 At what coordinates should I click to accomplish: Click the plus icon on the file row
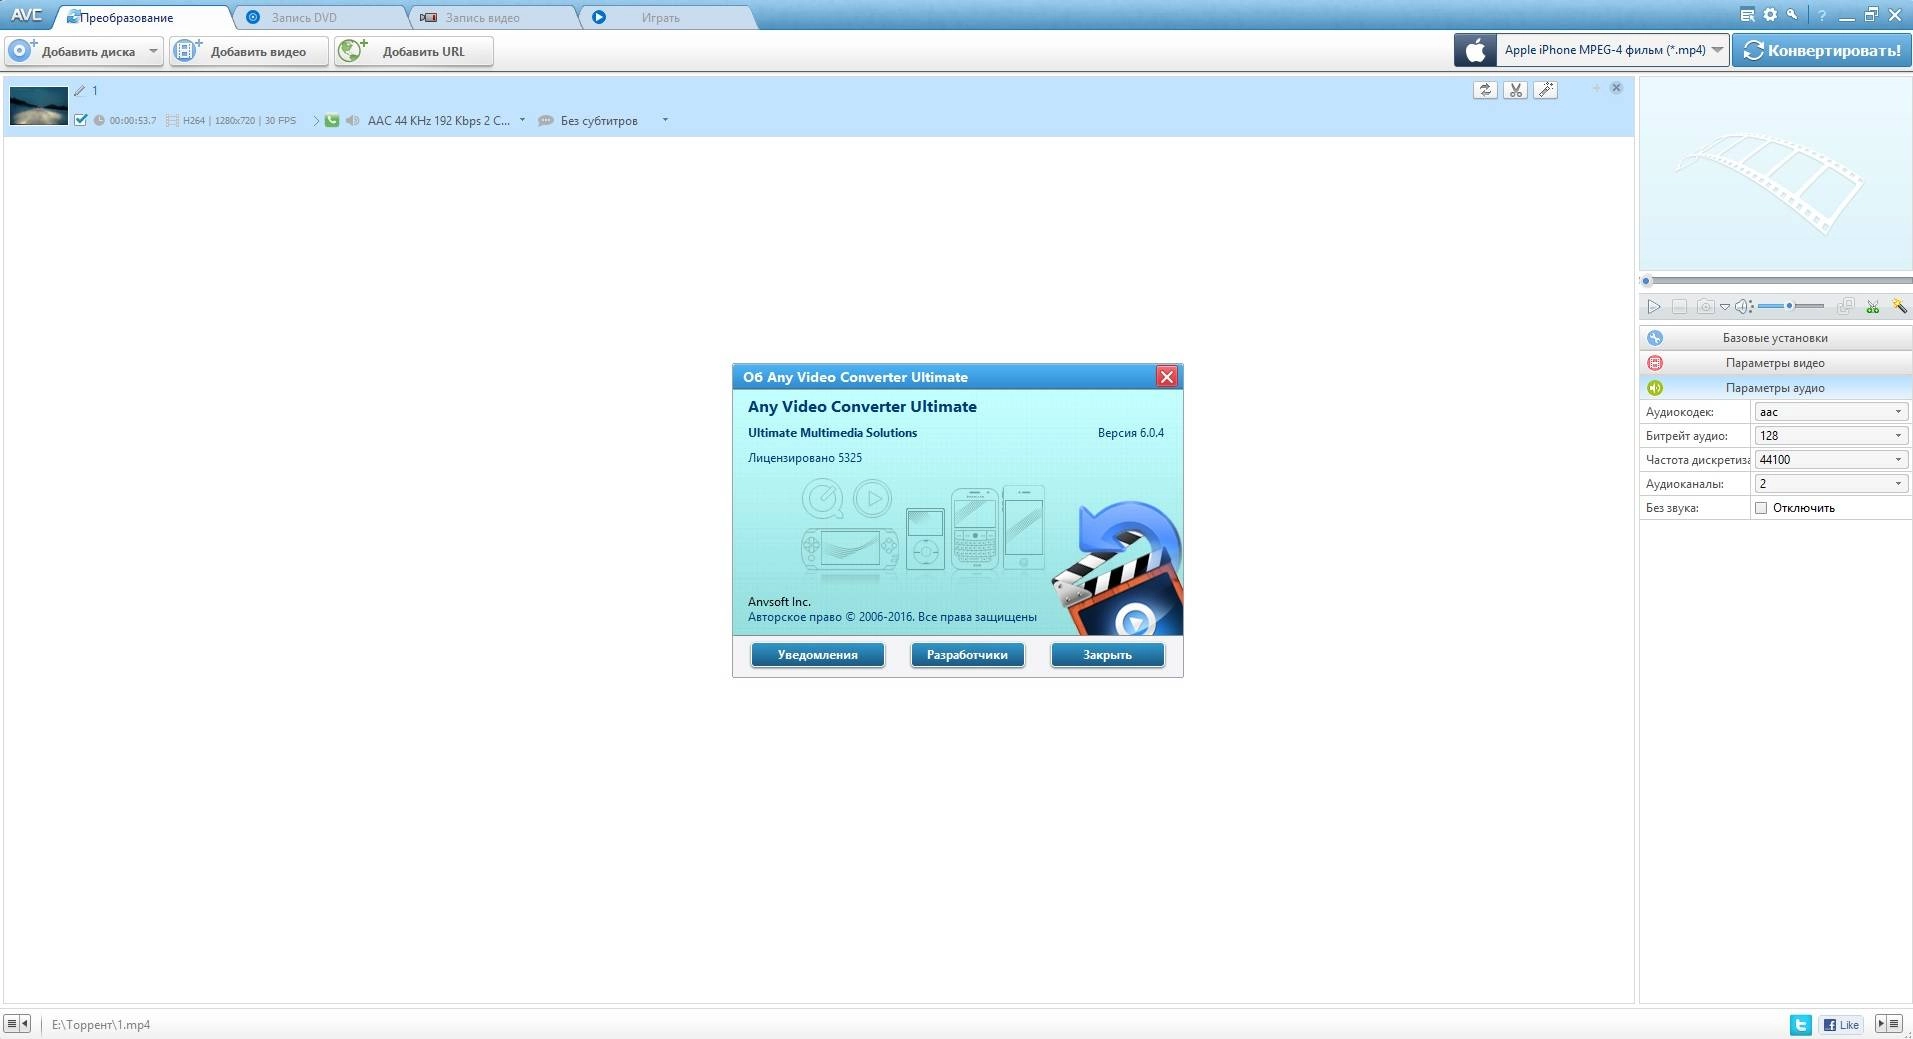[1595, 88]
